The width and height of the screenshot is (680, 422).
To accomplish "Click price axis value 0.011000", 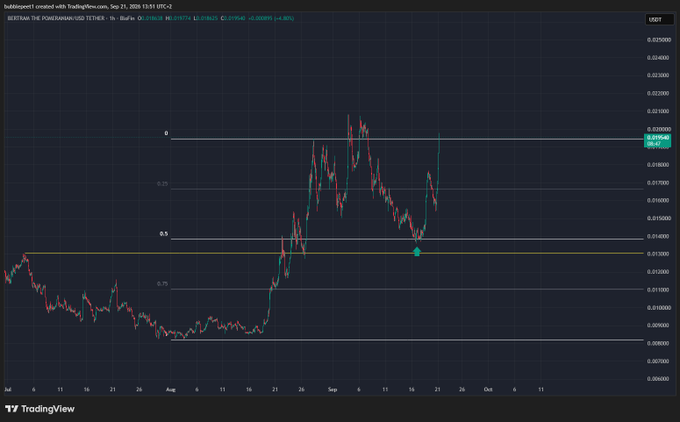I will coord(658,290).
